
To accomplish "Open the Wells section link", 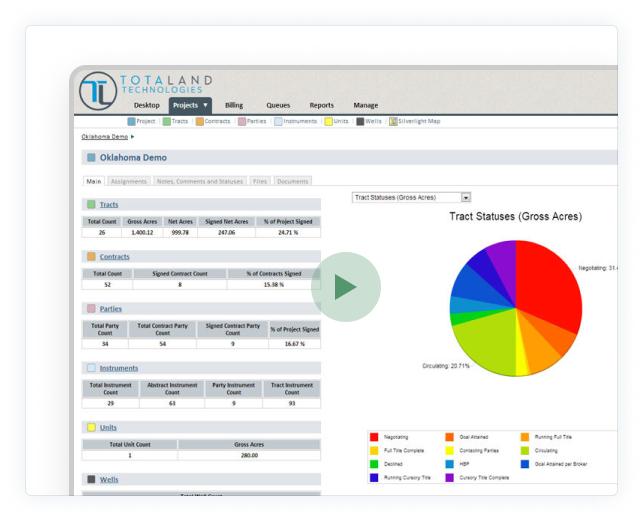I will [x=109, y=479].
